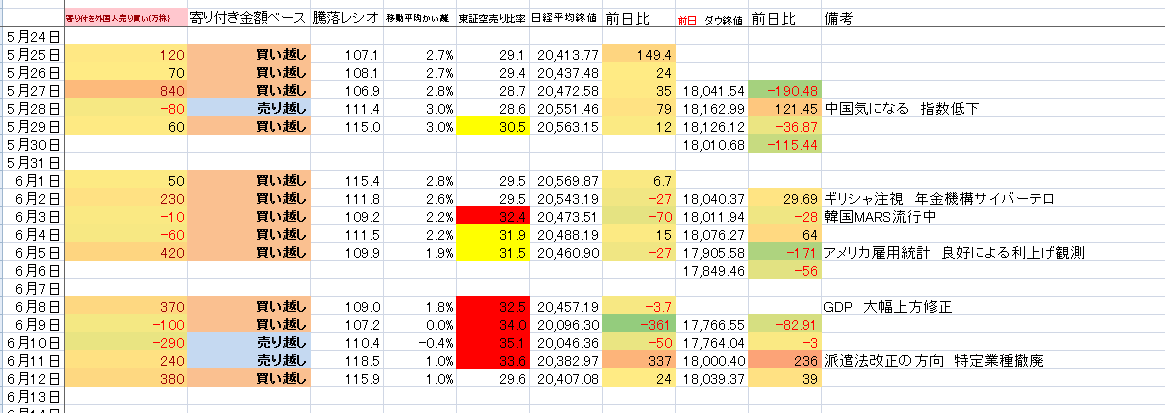Screen dimensions: 1165x413
Task: Click the -56 Dow change cell
Action: 785,270
